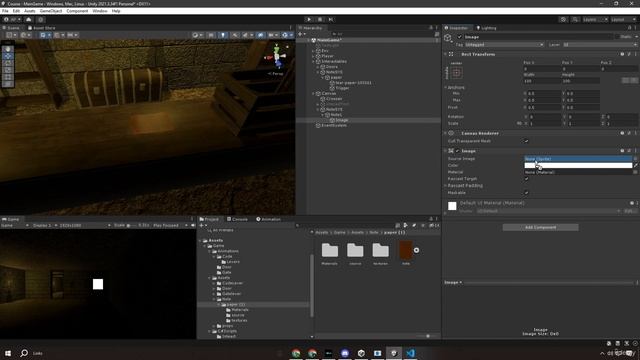Viewport: 640px width, 360px height.
Task: Toggle scene lighting bulb icon
Action: 223,35
